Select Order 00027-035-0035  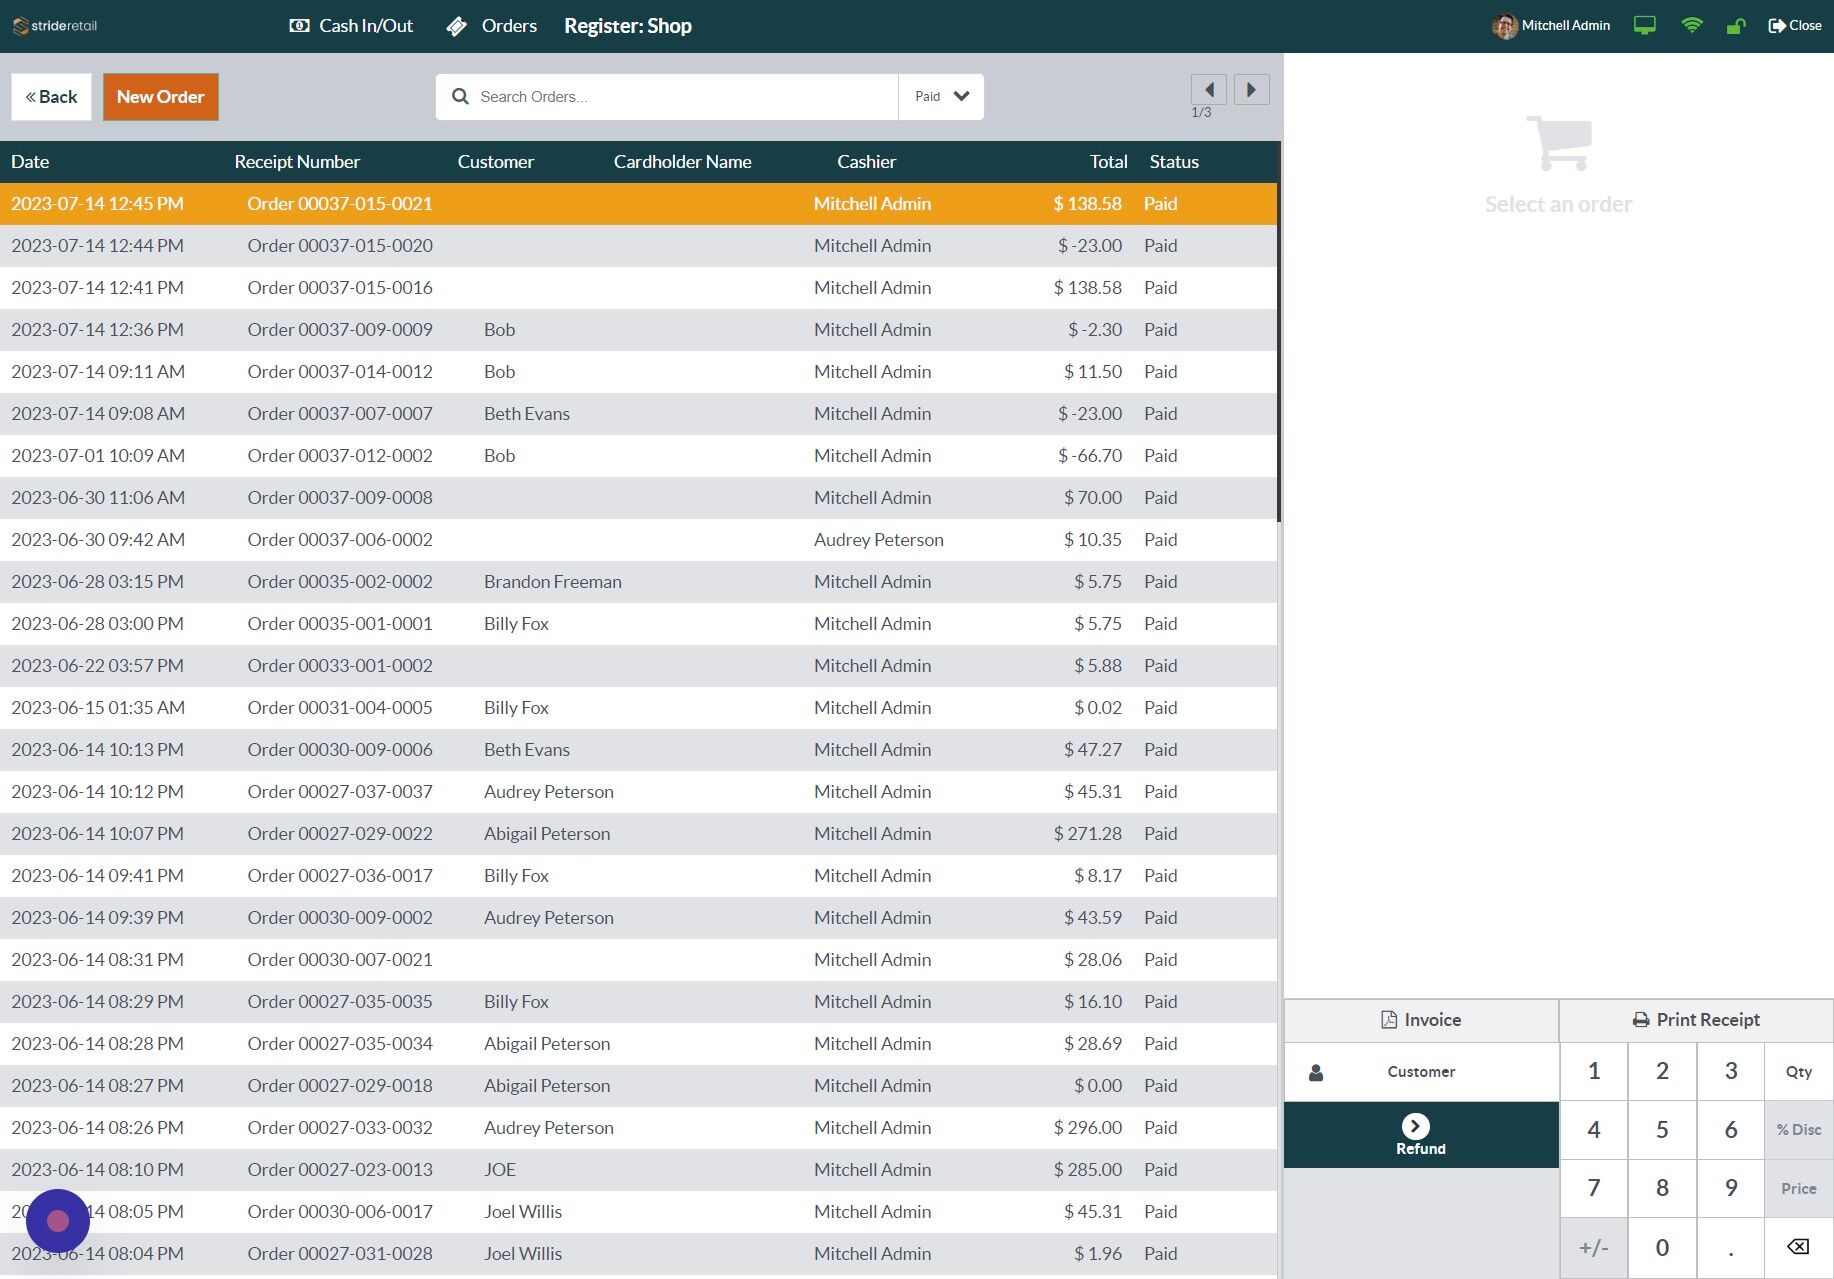coord(638,1002)
